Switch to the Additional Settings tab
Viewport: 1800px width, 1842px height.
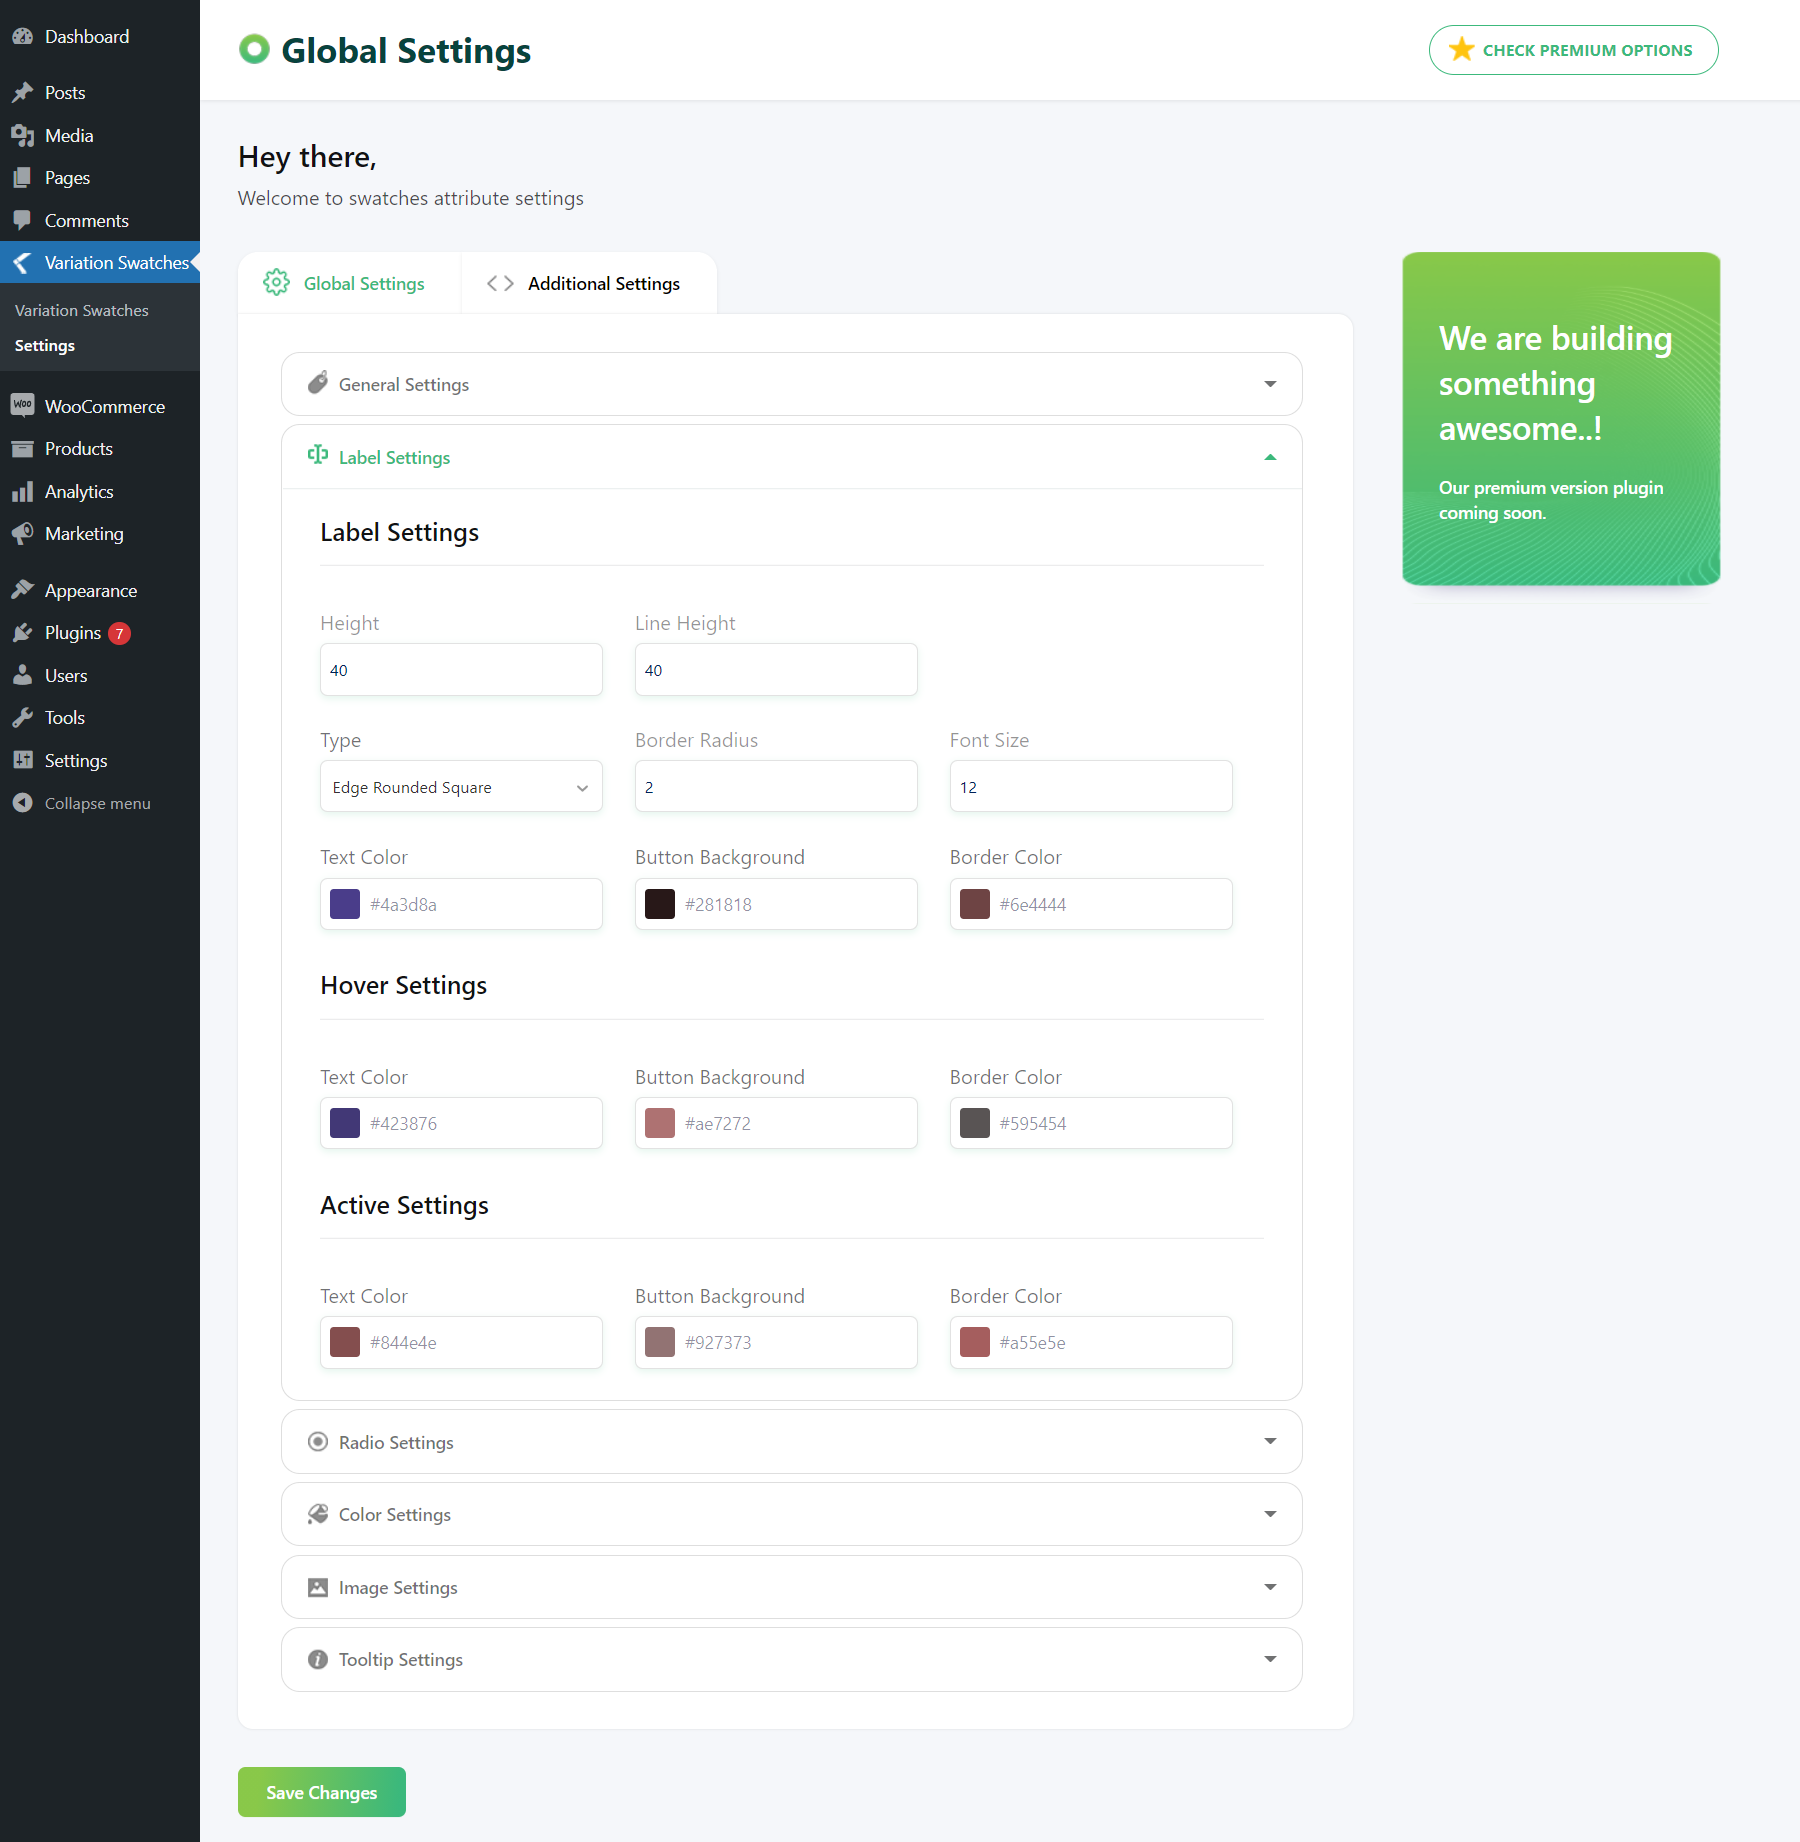pyautogui.click(x=589, y=283)
